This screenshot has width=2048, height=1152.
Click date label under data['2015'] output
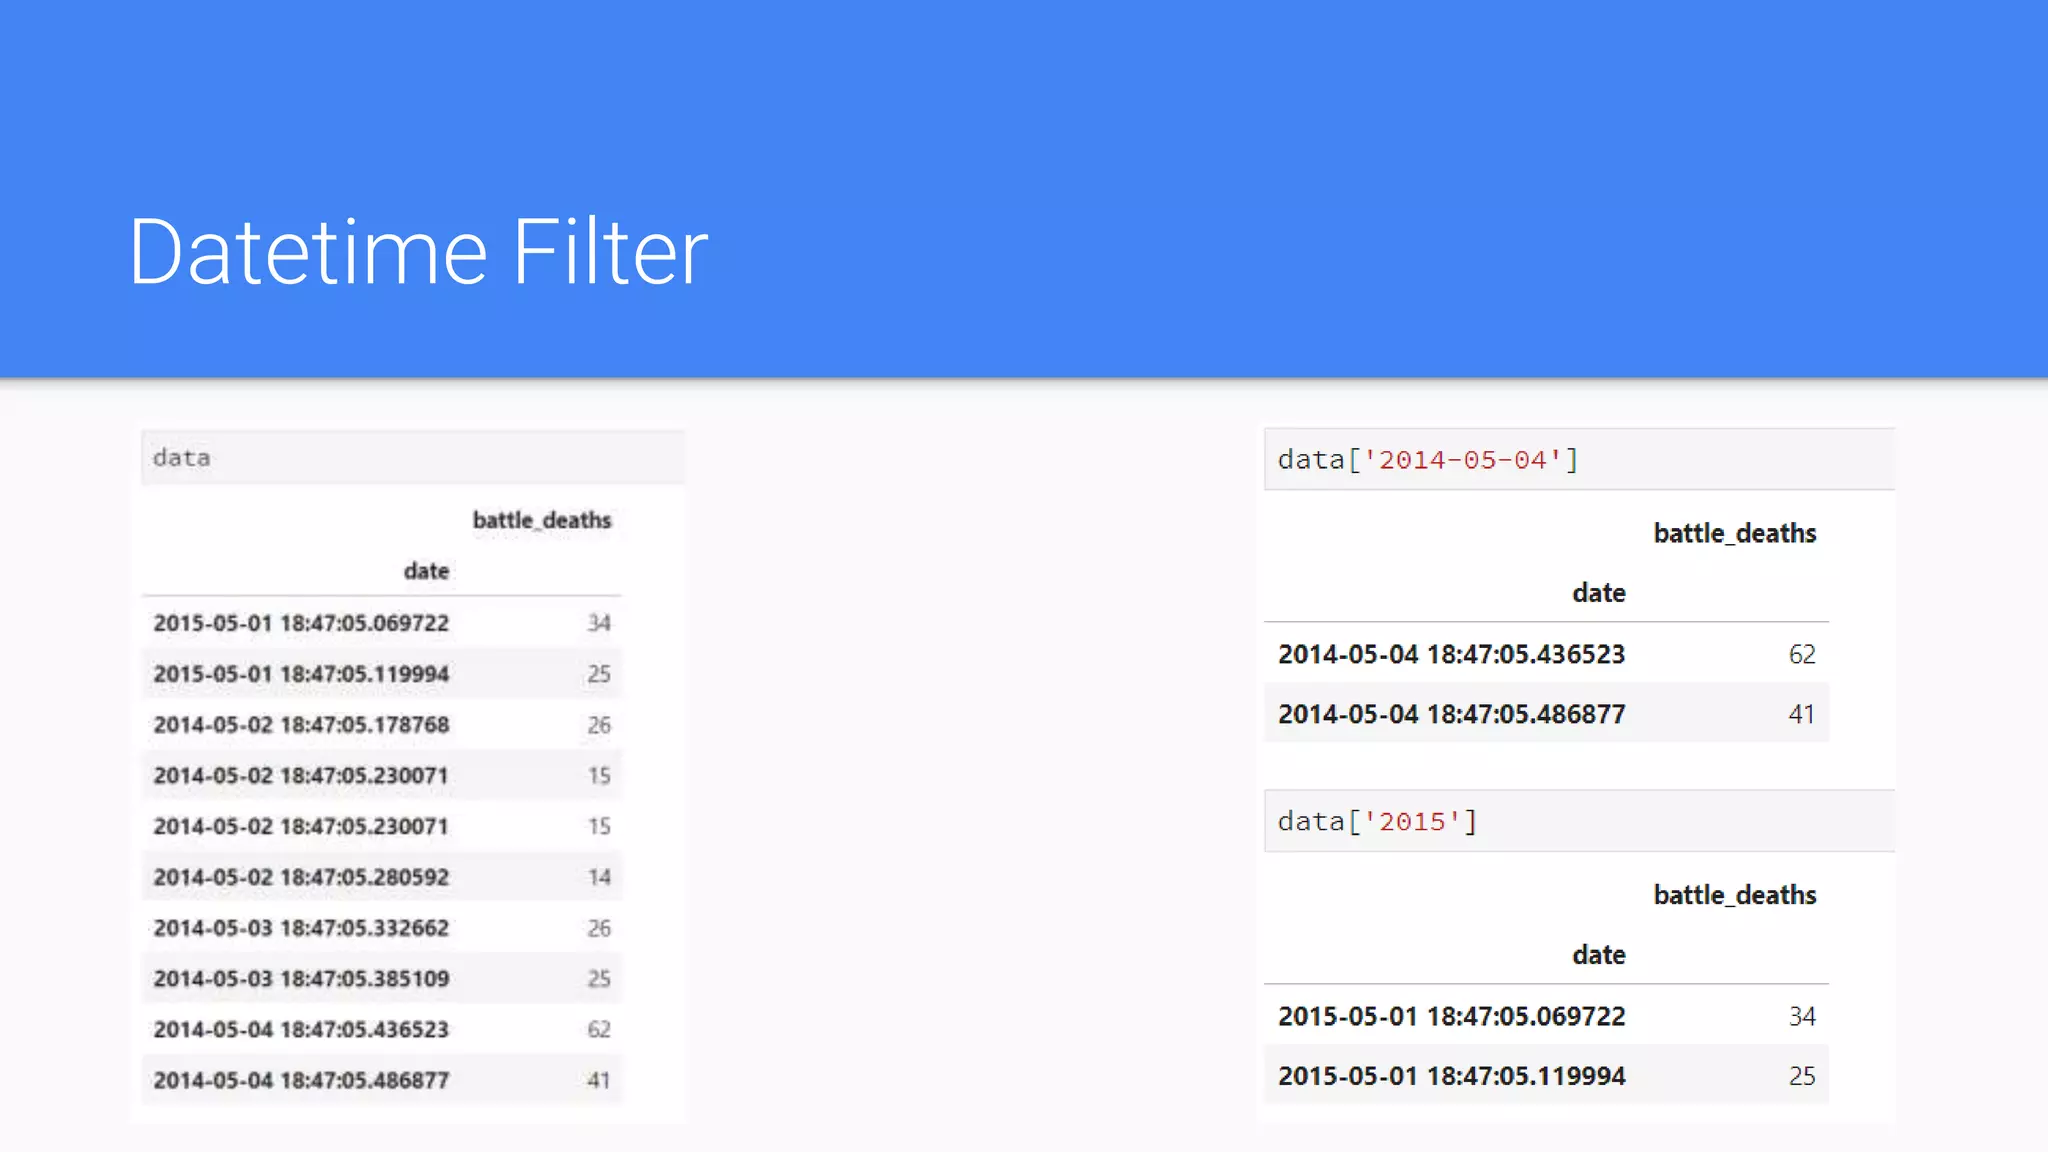point(1599,955)
